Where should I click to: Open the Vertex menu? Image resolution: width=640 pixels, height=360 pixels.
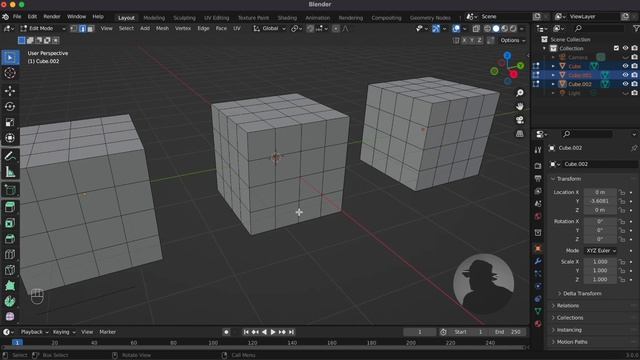coord(183,29)
